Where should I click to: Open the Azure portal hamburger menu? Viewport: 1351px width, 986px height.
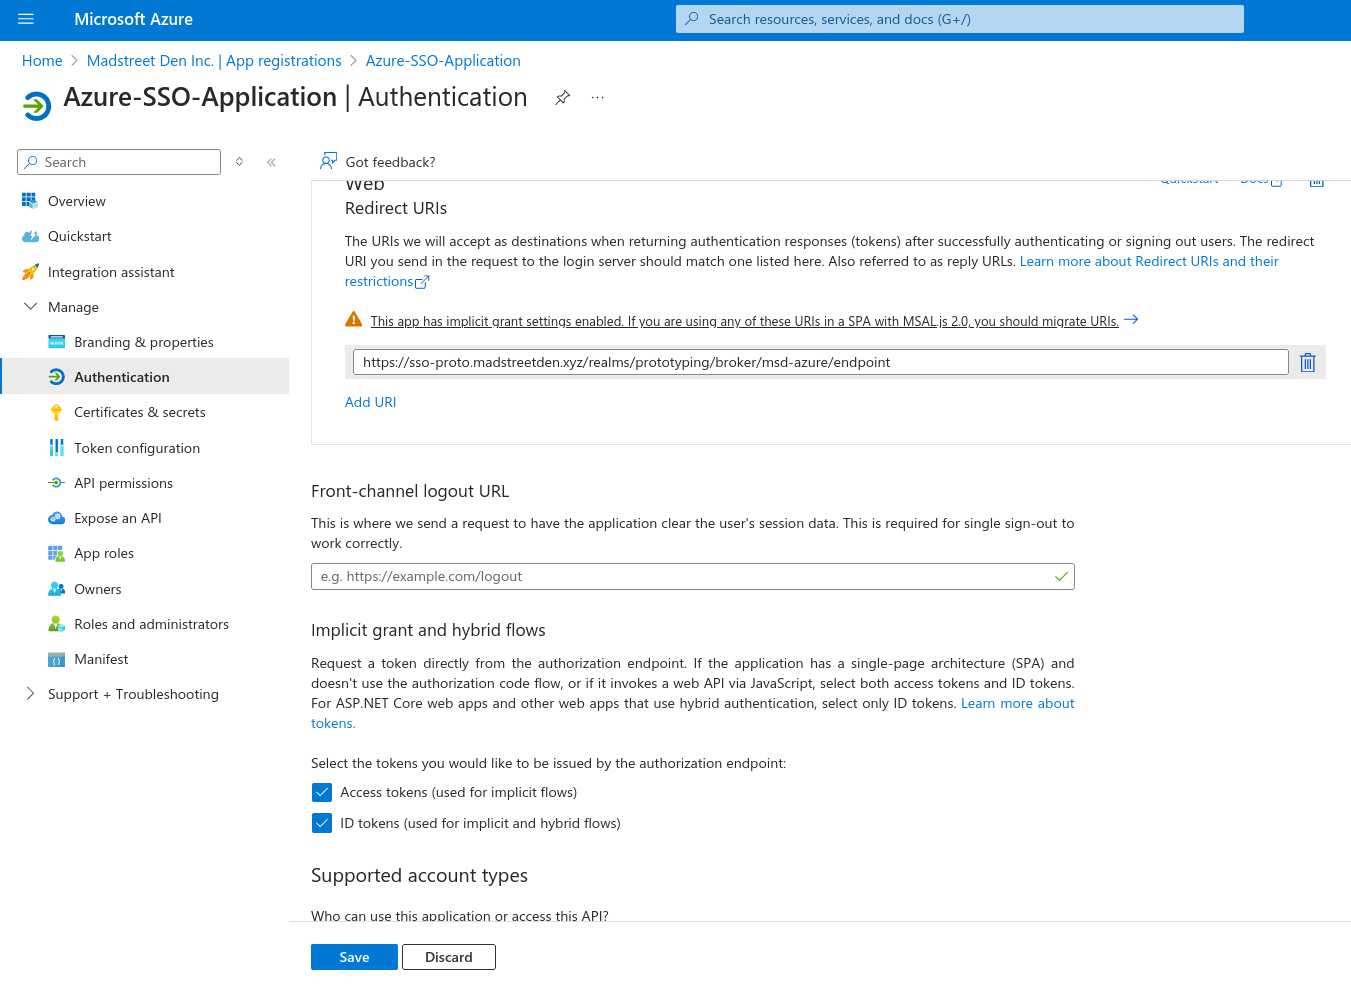pos(26,19)
